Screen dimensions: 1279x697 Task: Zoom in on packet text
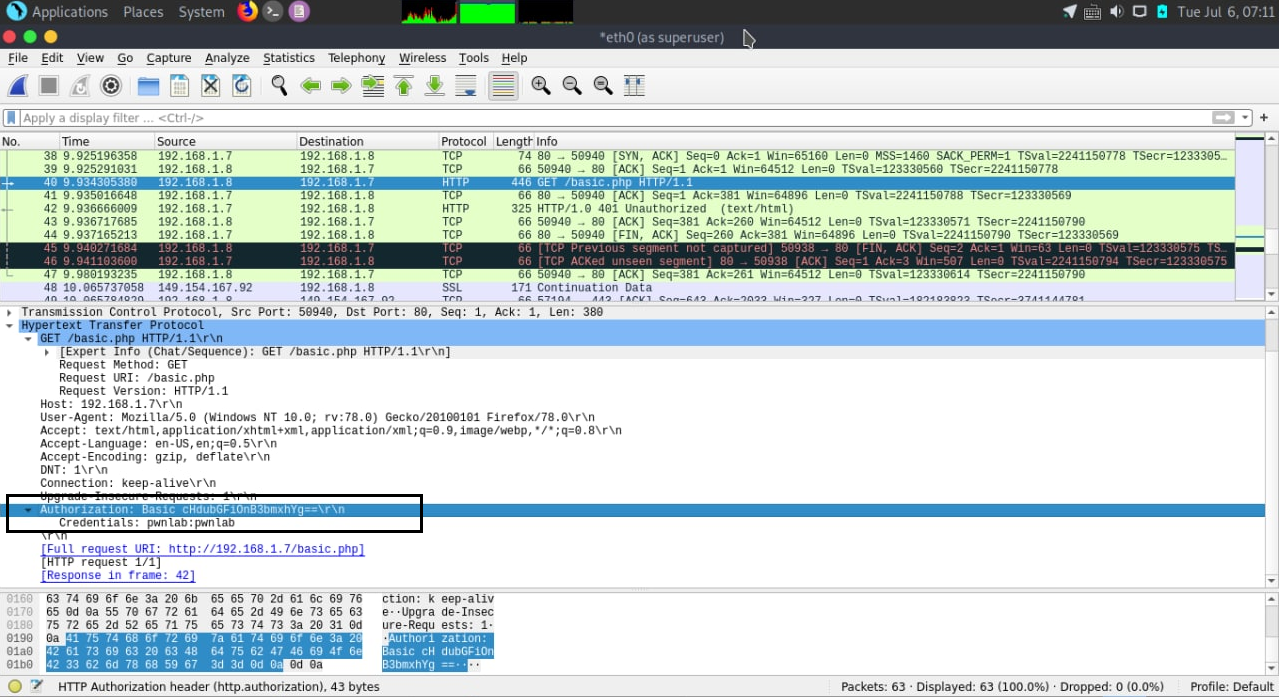[x=541, y=86]
